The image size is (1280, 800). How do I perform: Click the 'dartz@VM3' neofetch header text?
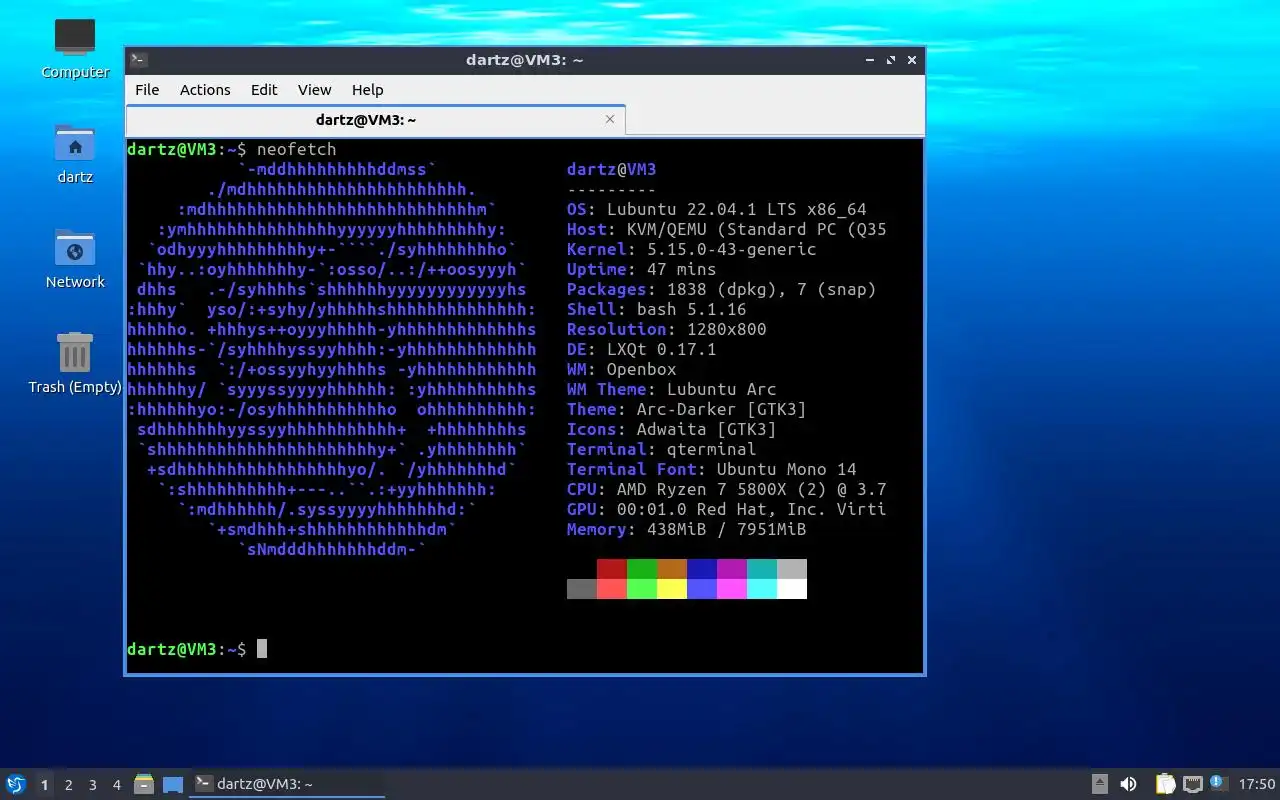(x=612, y=169)
